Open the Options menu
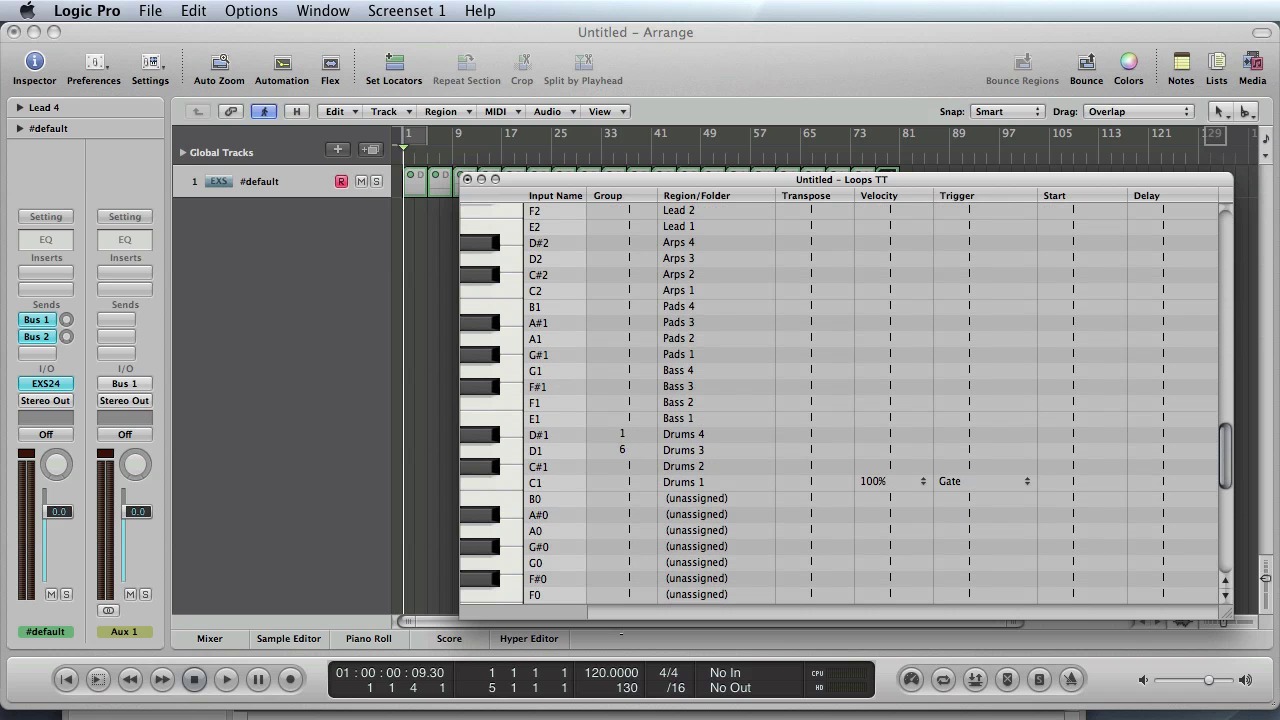1280x720 pixels. (251, 11)
